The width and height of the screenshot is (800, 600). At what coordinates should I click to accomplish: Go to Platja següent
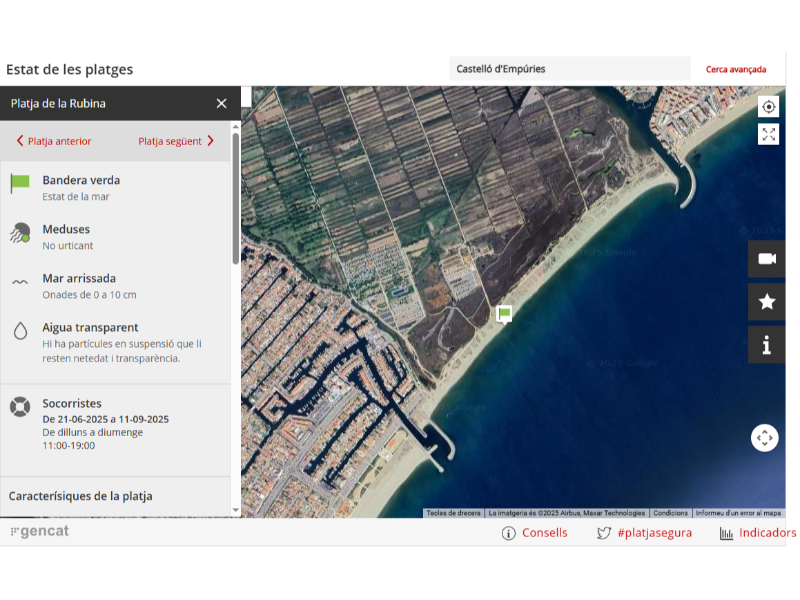[x=176, y=141]
